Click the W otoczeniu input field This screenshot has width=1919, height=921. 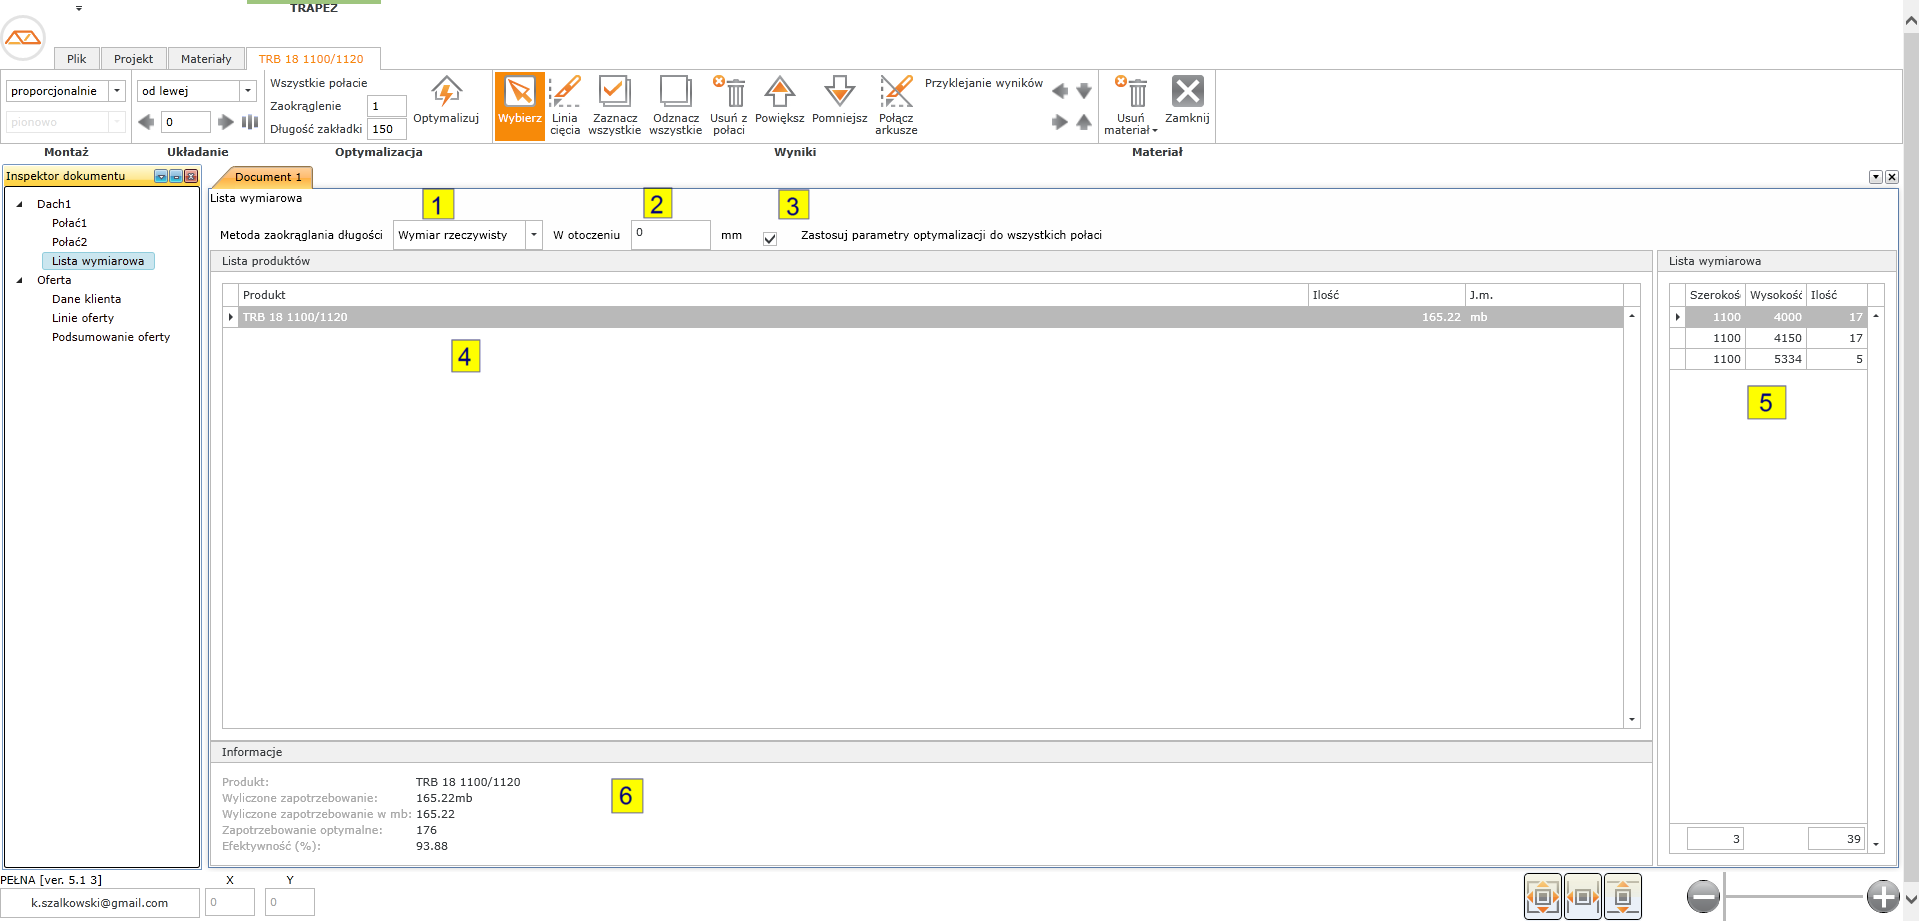tap(670, 235)
